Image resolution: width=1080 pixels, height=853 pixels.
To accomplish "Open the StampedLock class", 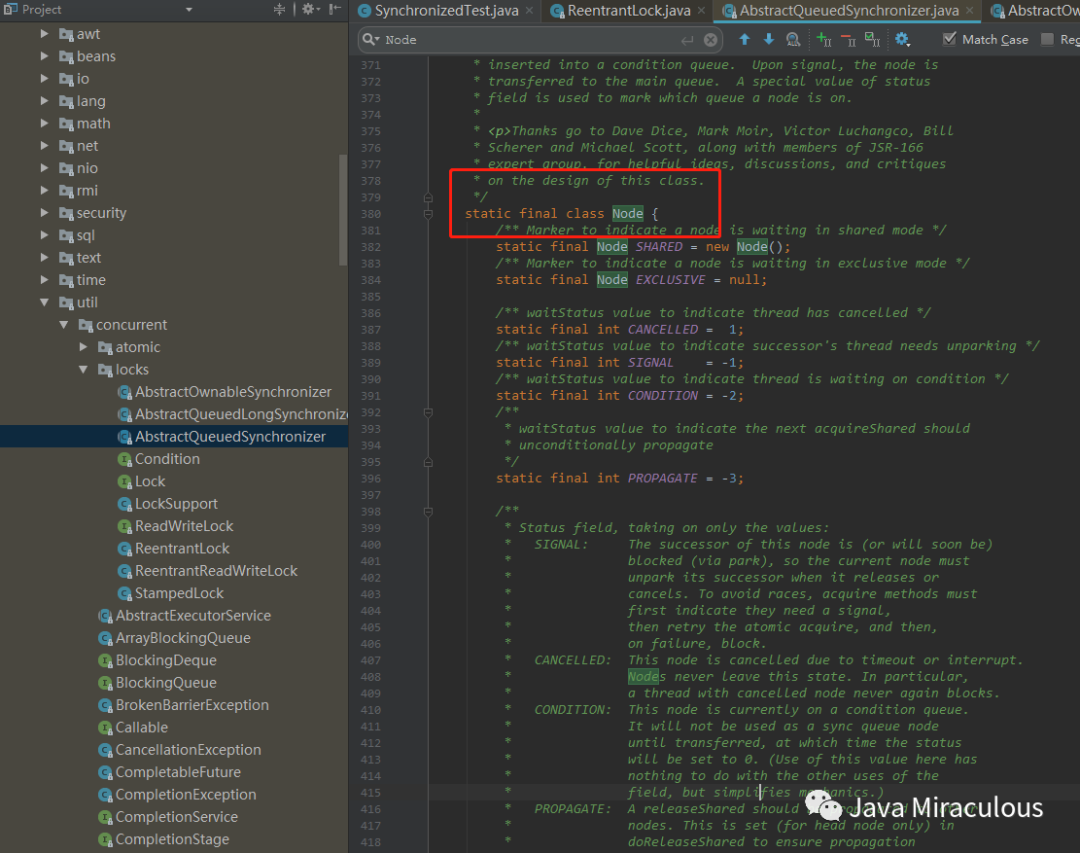I will tap(179, 593).
